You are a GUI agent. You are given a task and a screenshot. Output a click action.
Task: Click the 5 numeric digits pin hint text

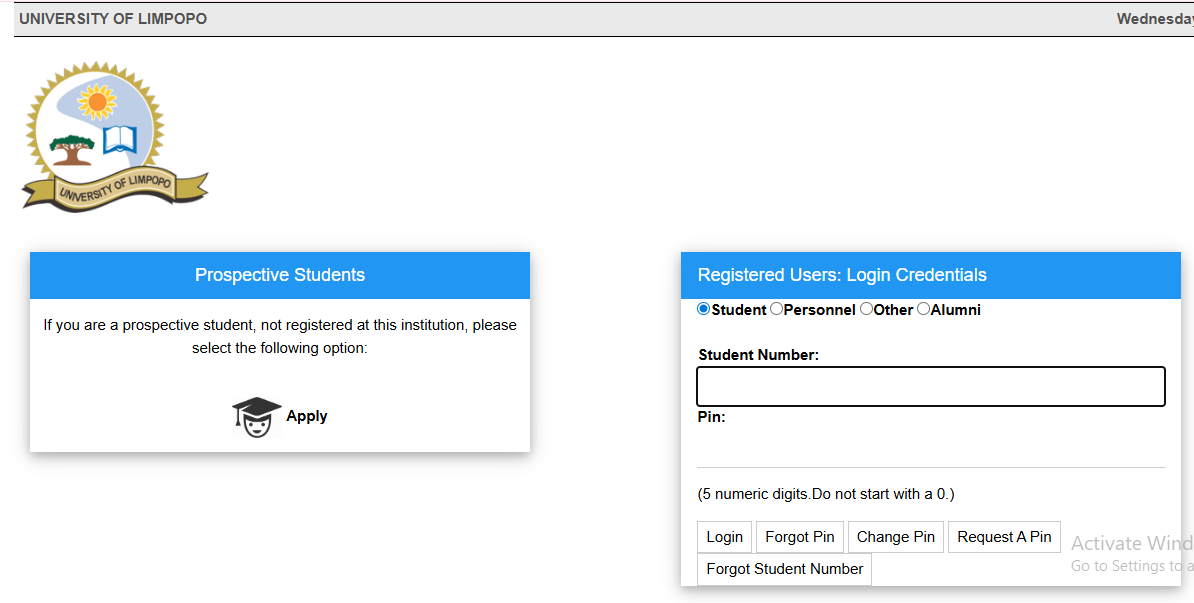click(x=826, y=494)
